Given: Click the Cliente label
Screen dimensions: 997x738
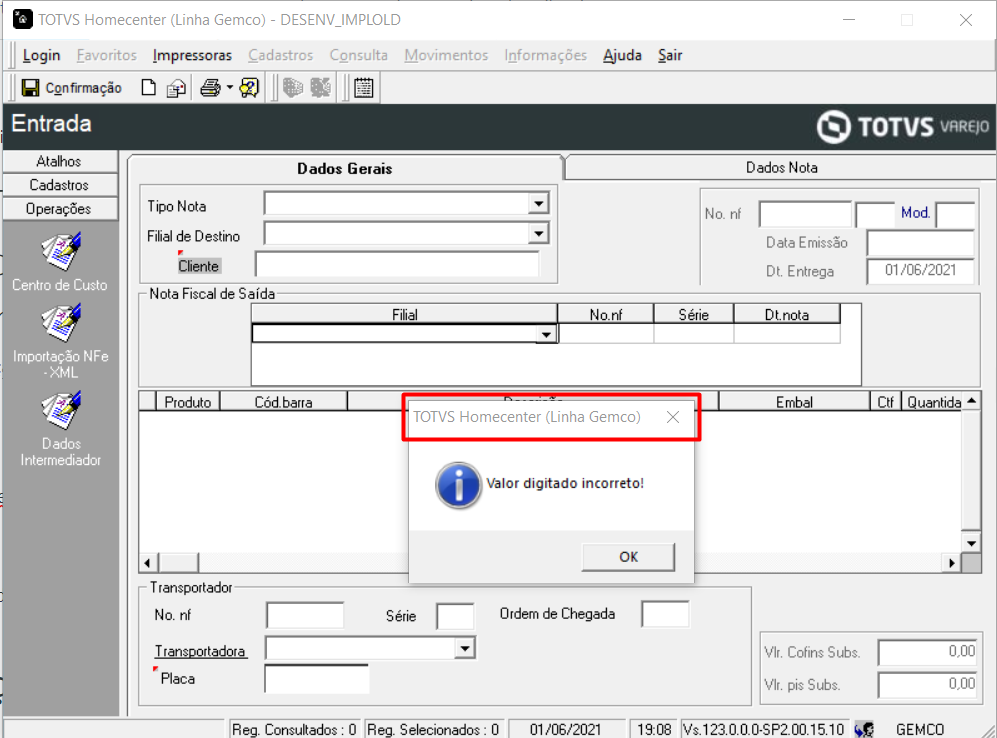Looking at the screenshot, I should coord(198,266).
